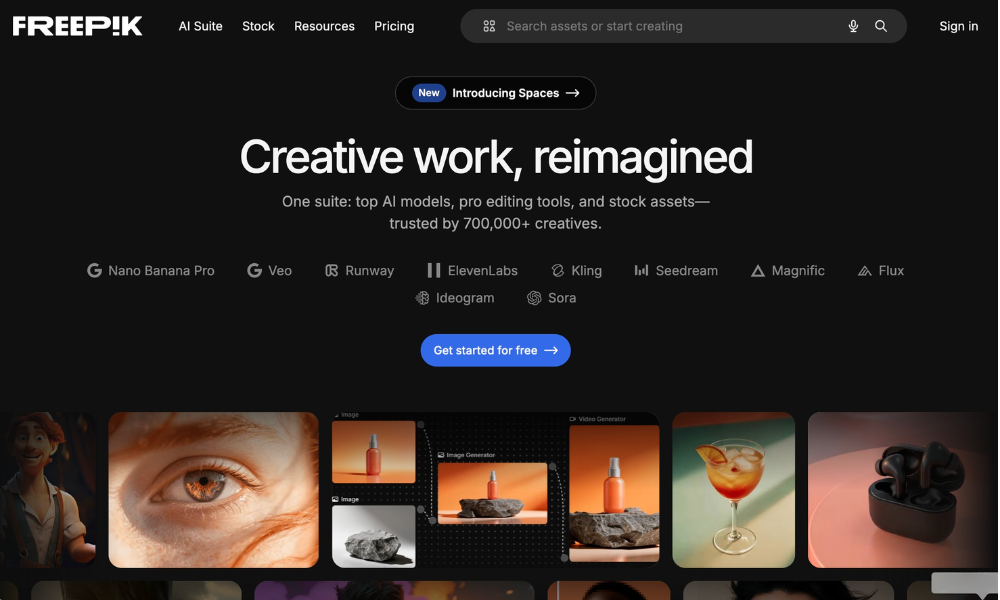The image size is (1000, 600).
Task: Open the cocktail glass image thumbnail
Action: coord(733,490)
